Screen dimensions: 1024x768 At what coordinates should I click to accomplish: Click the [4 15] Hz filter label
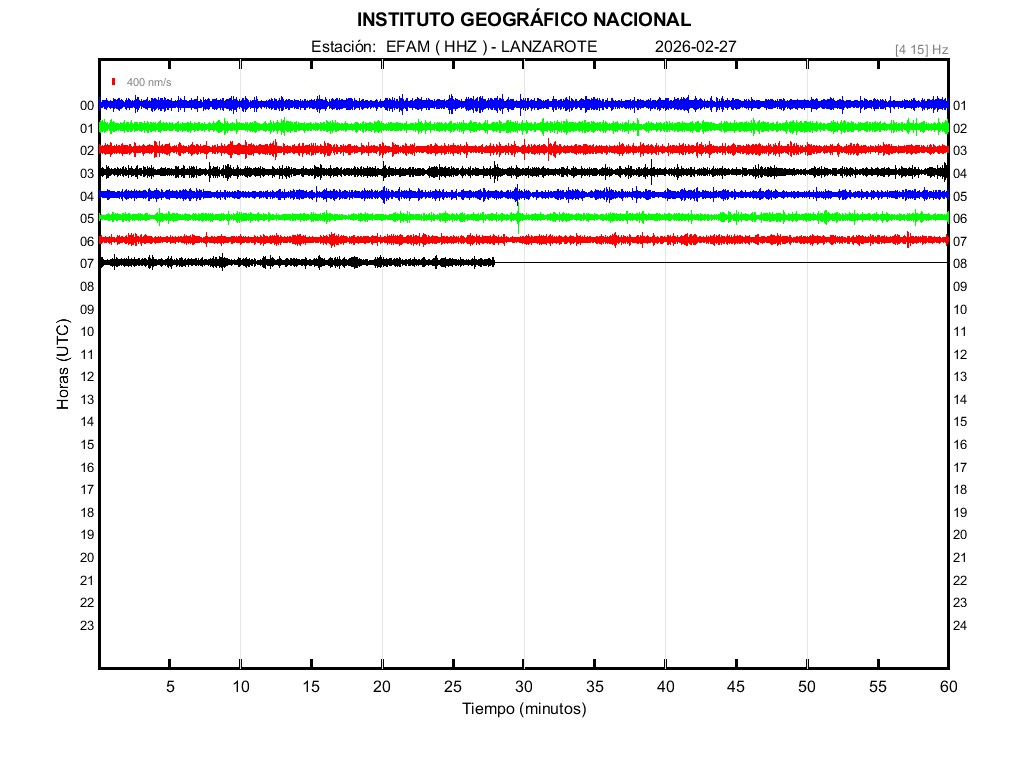click(921, 49)
